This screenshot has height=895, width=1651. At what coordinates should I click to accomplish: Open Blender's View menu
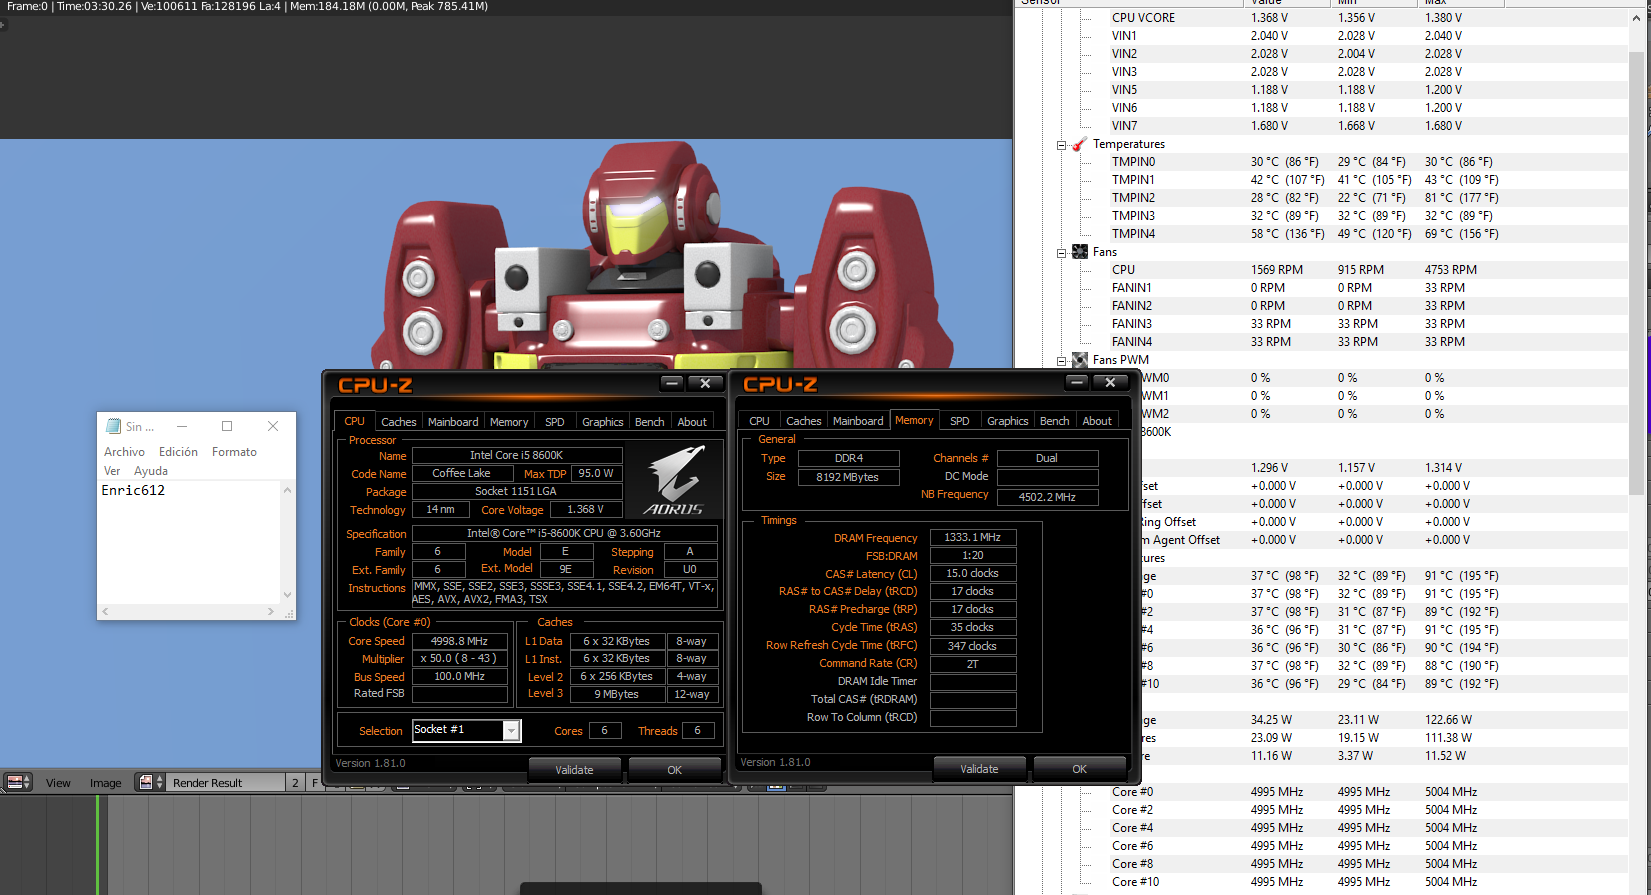point(58,783)
